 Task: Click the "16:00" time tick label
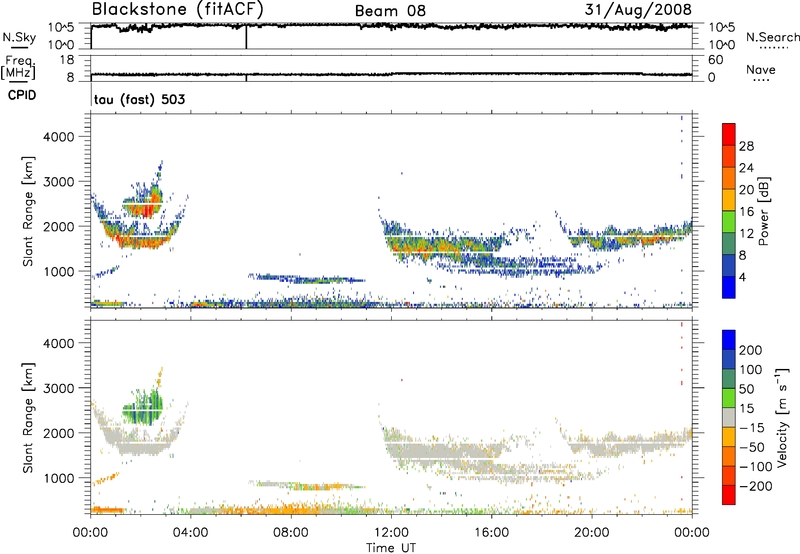point(491,533)
